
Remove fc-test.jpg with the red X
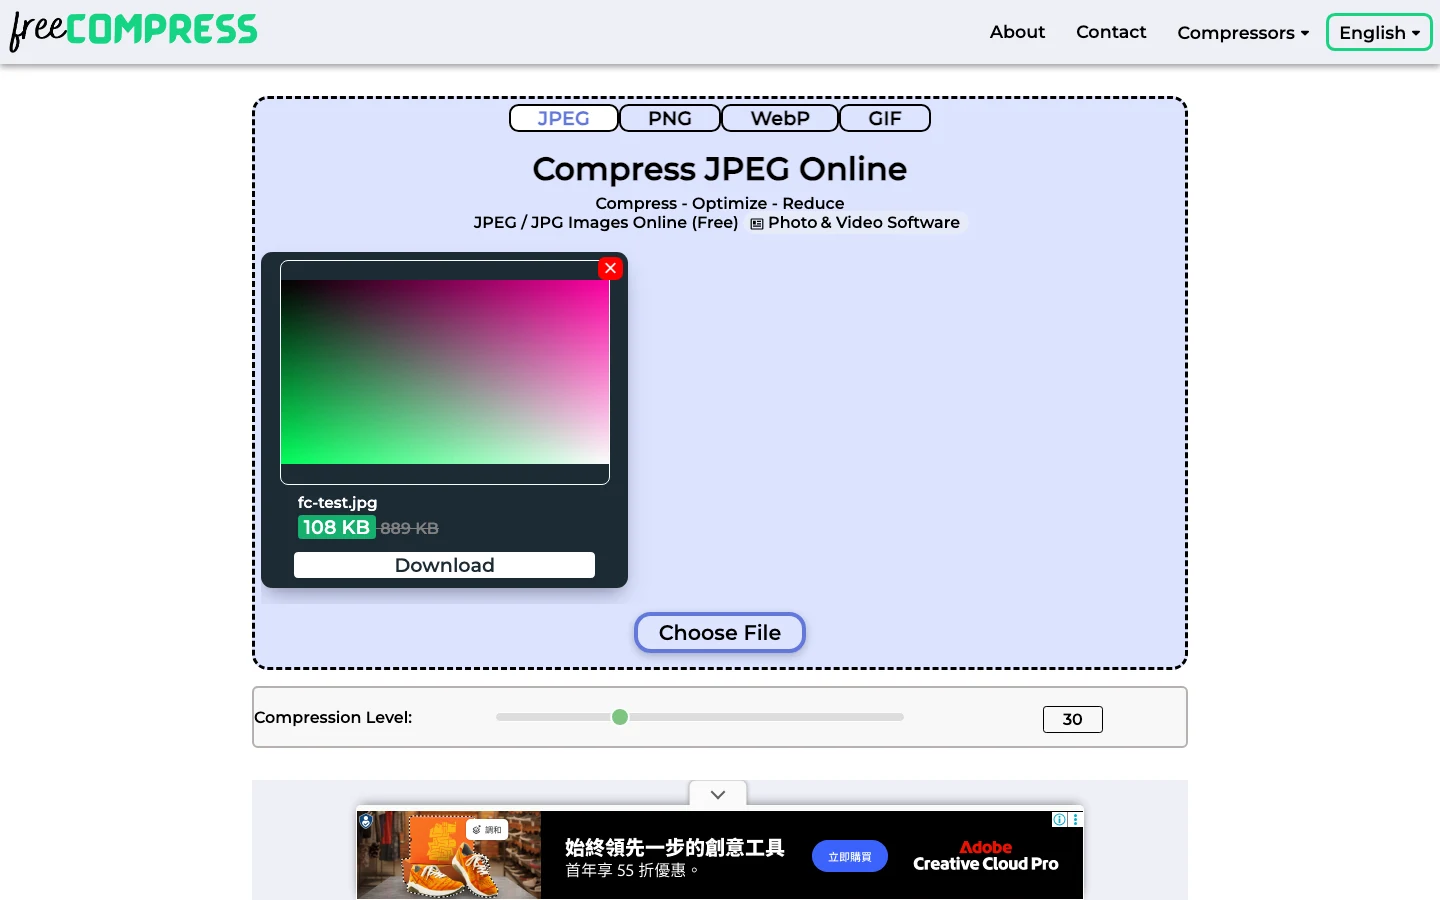pyautogui.click(x=610, y=268)
